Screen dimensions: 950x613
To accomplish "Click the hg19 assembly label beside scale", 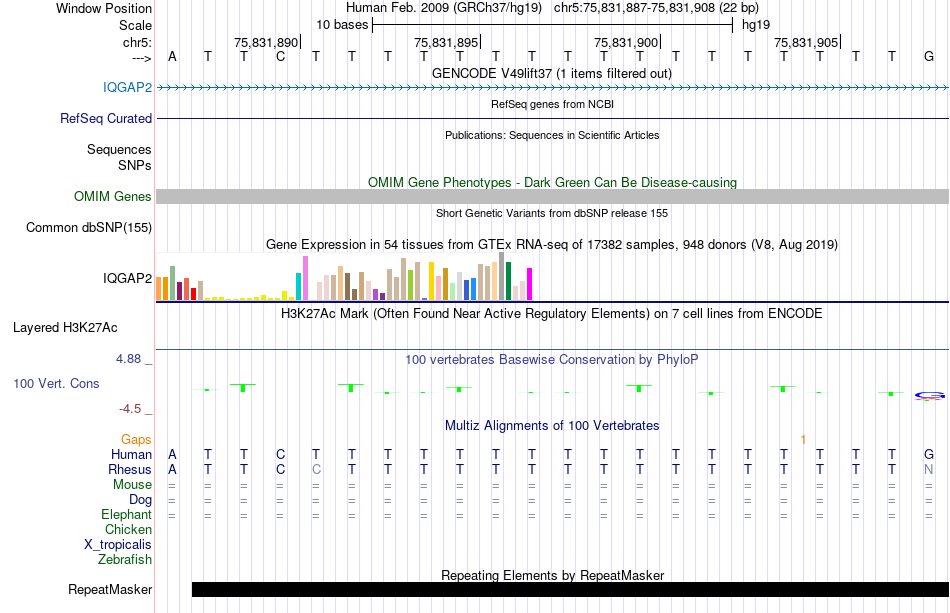I will click(x=756, y=25).
